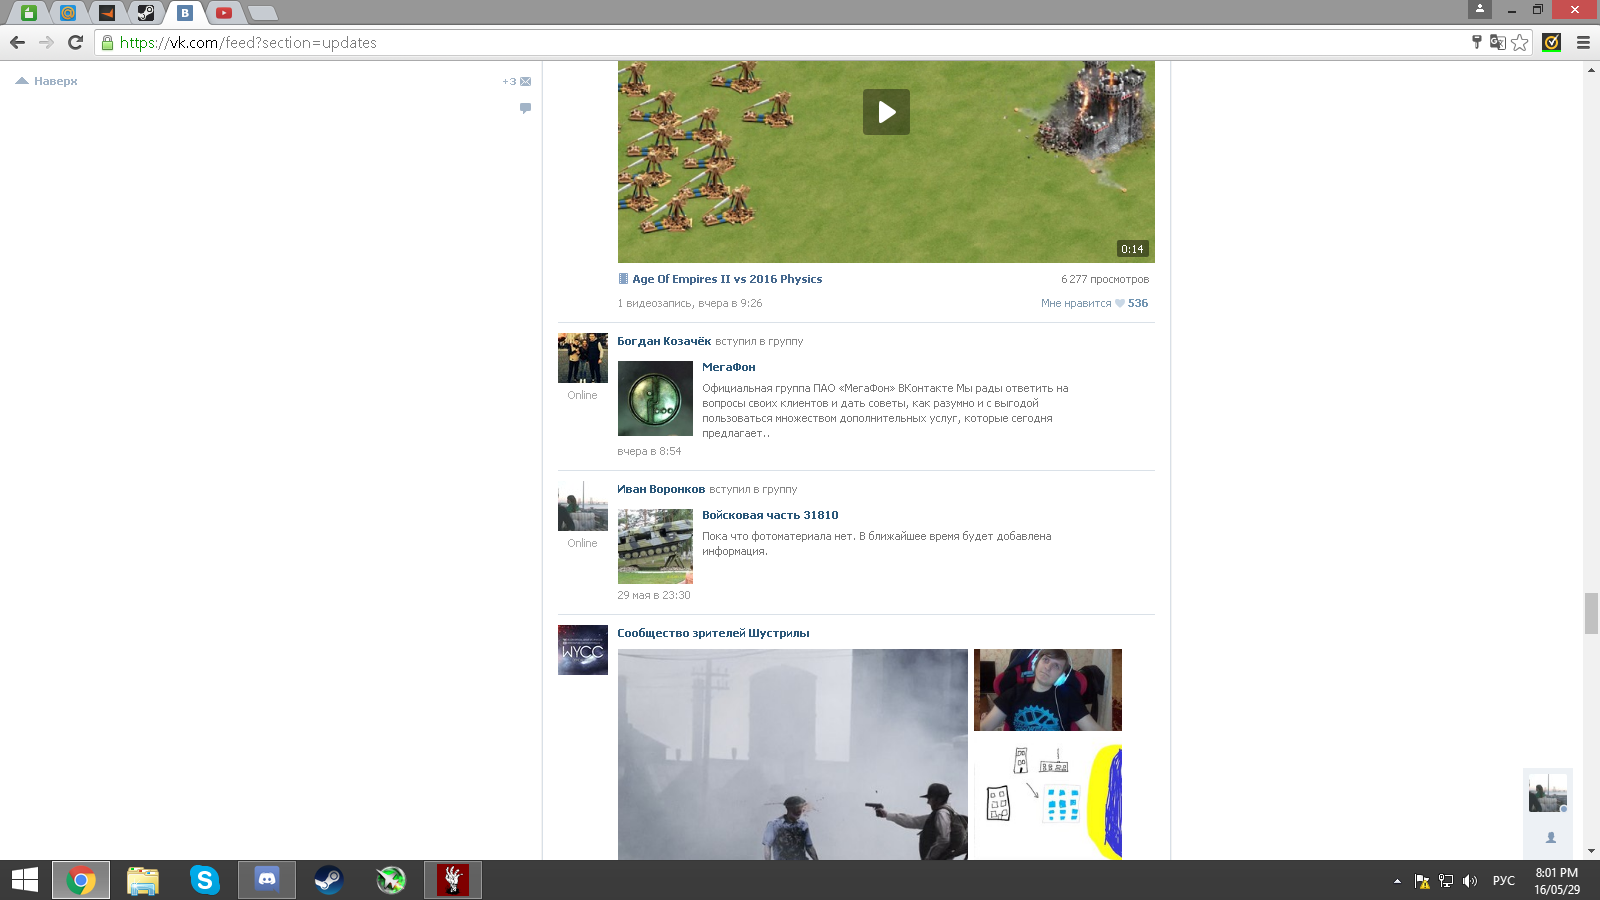Click the video duration 0:14 badge

pyautogui.click(x=1132, y=249)
